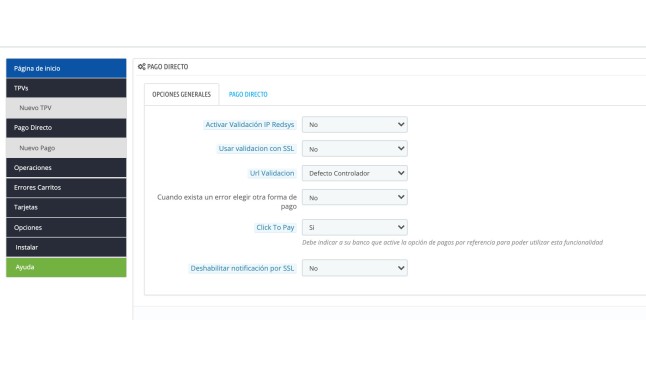Open Opciones sidebar item
Viewport: 646px width, 366px height.
coord(66,228)
